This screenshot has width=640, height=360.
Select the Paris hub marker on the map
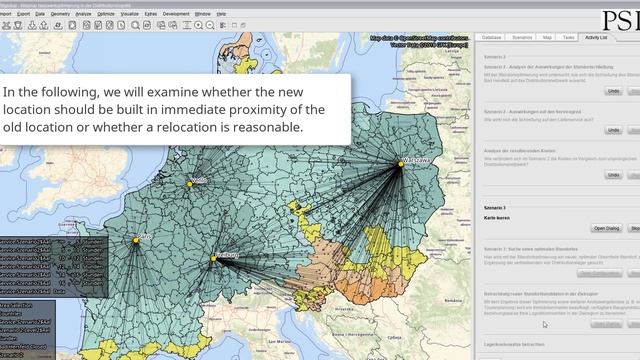coord(136,241)
